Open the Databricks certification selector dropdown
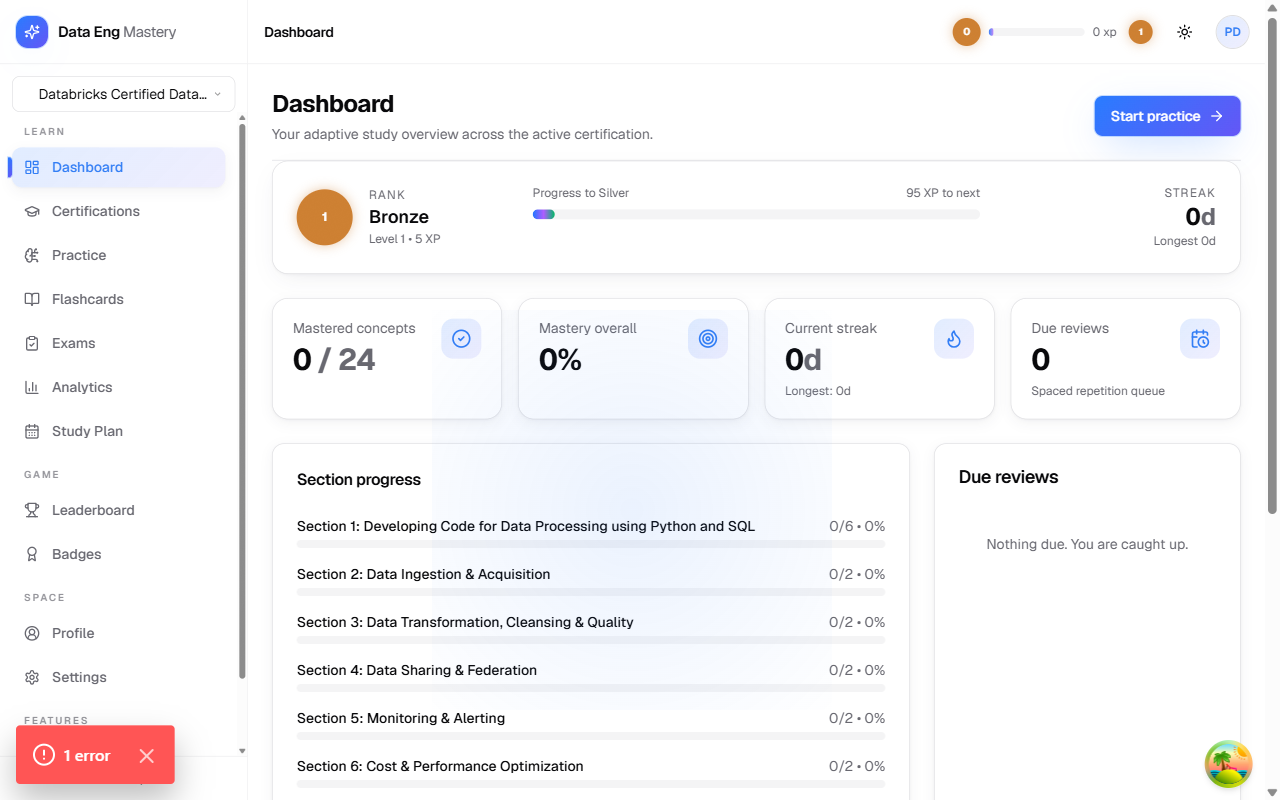Viewport: 1280px width, 800px height. coord(124,94)
